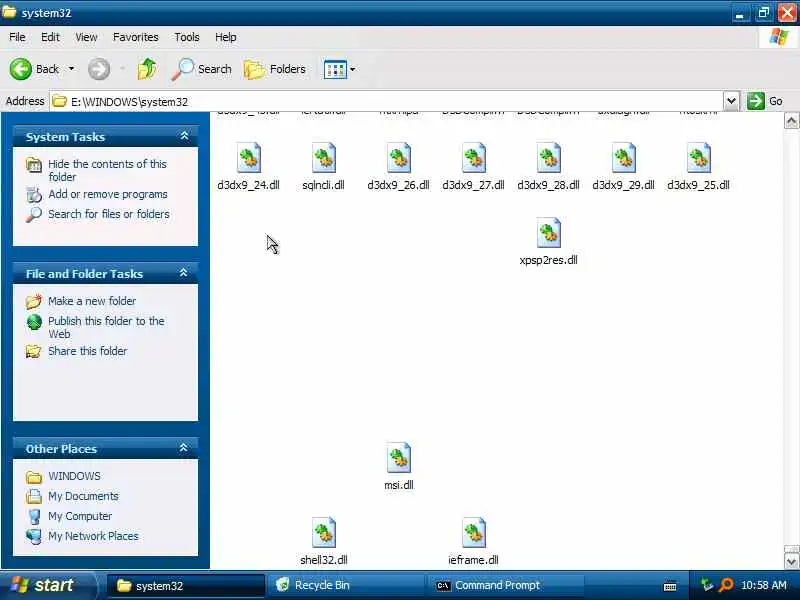800x600 pixels.
Task: Click Hide the contents of this folder
Action: [107, 170]
